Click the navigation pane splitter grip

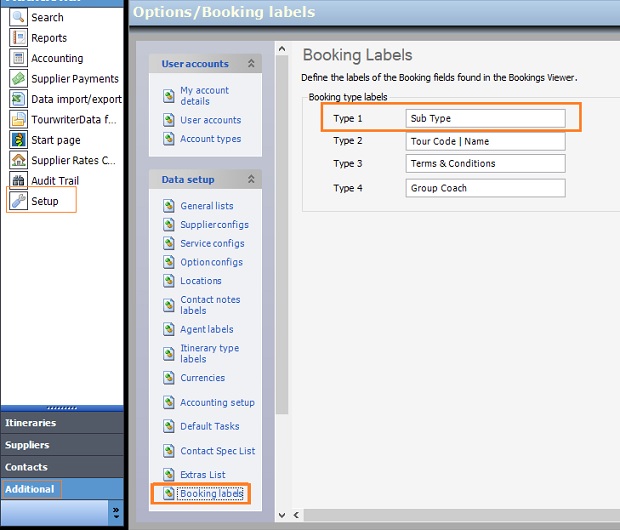tap(62, 408)
